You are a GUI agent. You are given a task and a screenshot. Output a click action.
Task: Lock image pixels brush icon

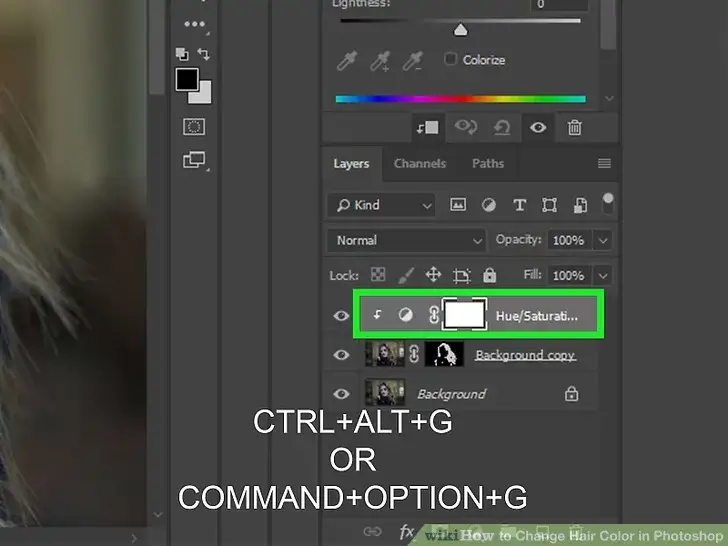[x=406, y=275]
